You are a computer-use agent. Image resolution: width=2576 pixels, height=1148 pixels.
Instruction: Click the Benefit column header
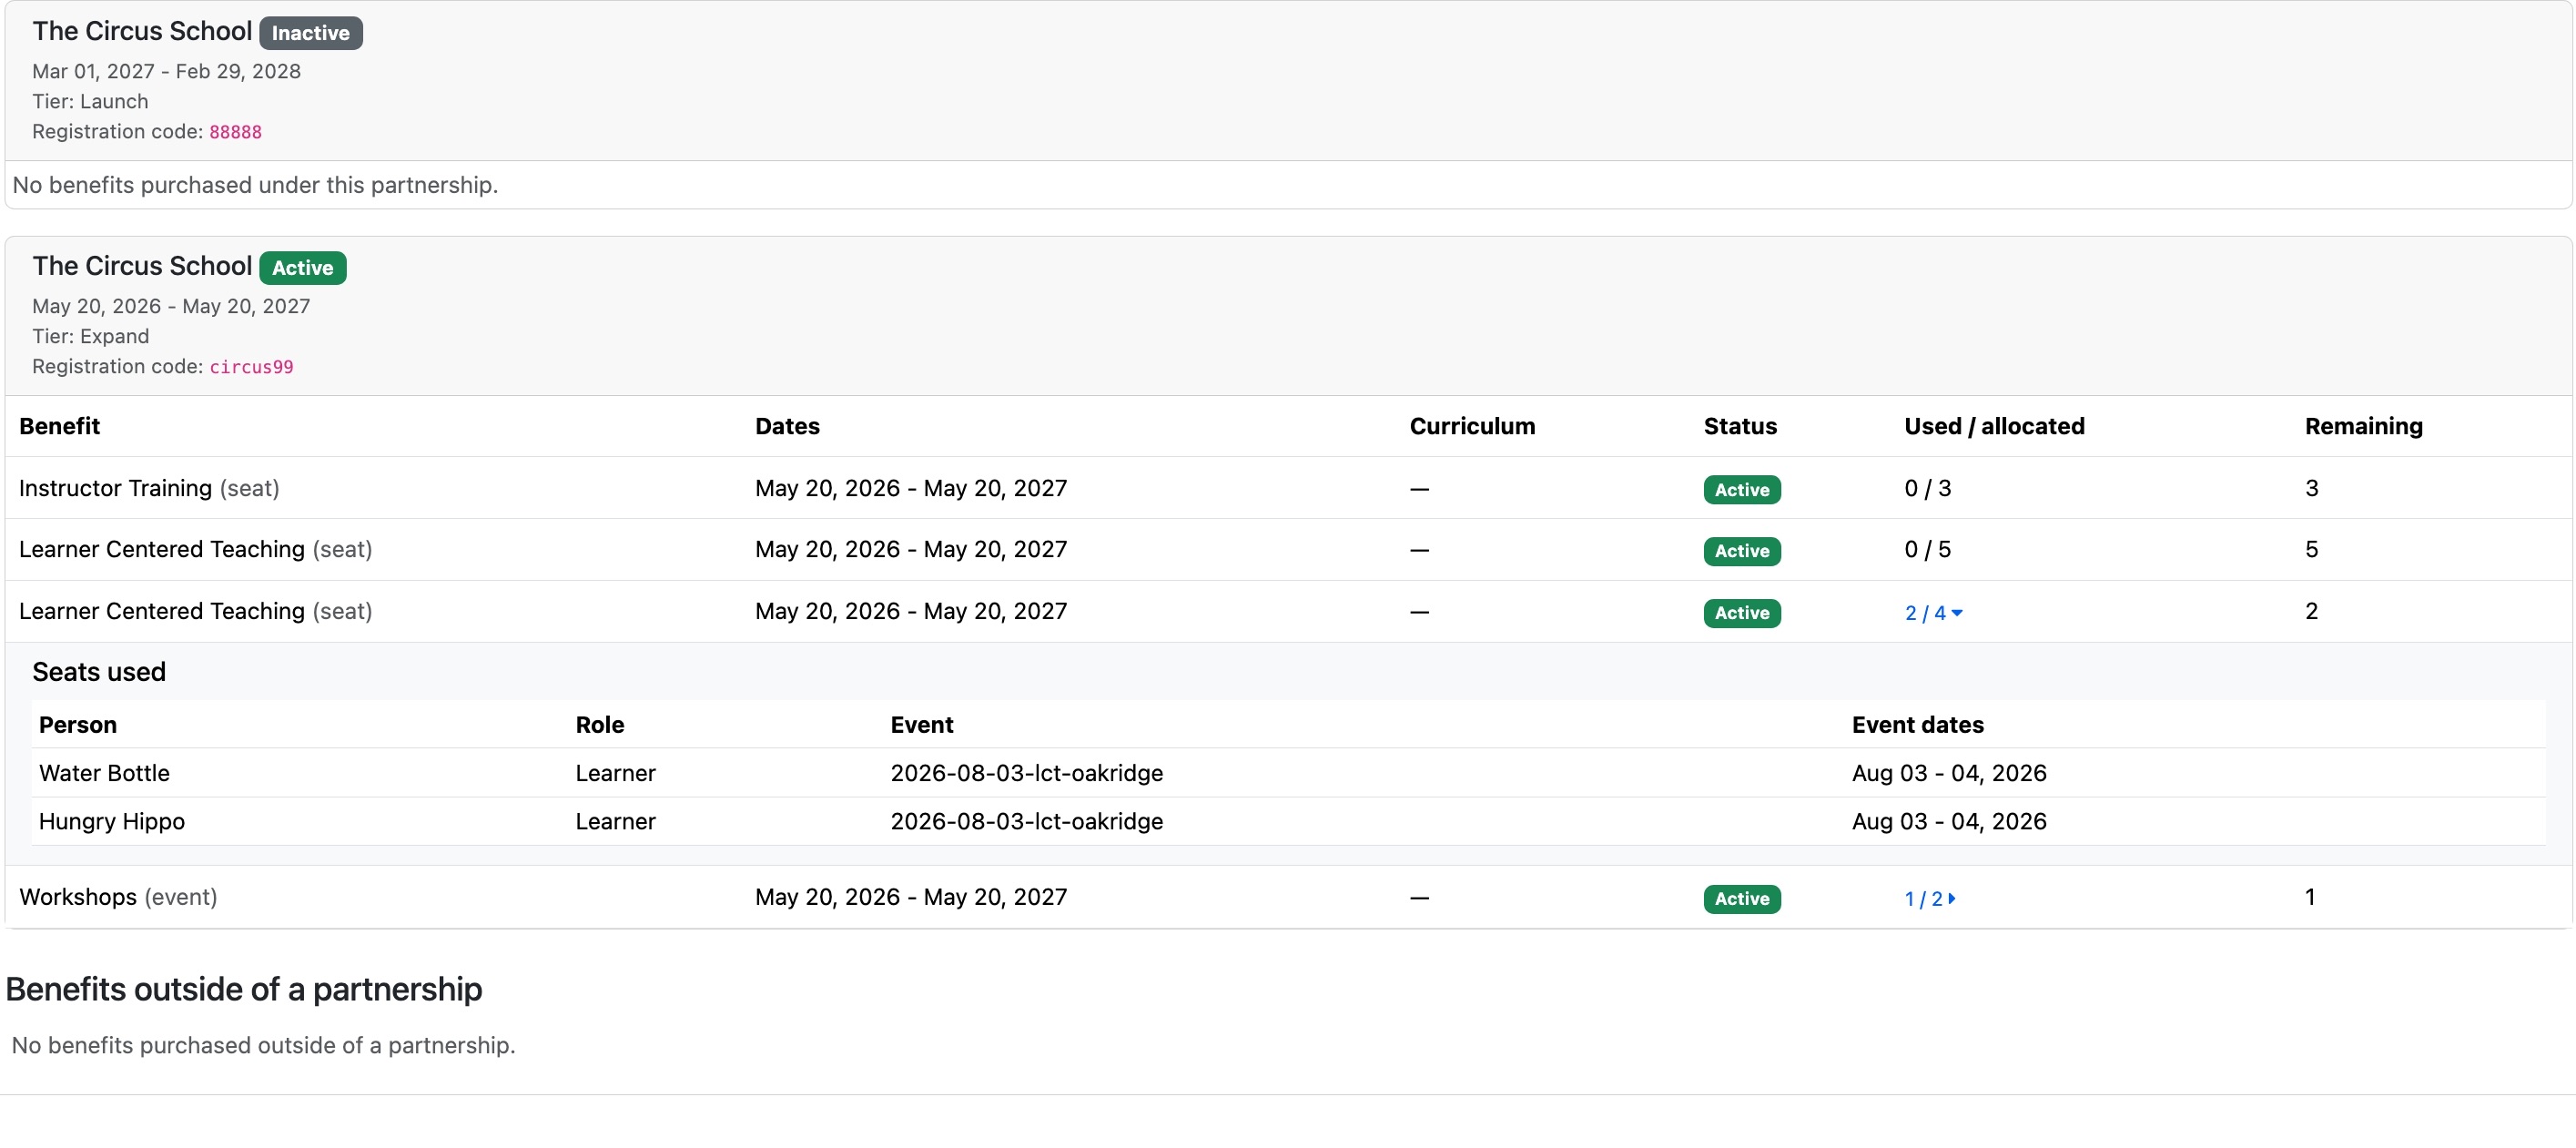(x=60, y=426)
